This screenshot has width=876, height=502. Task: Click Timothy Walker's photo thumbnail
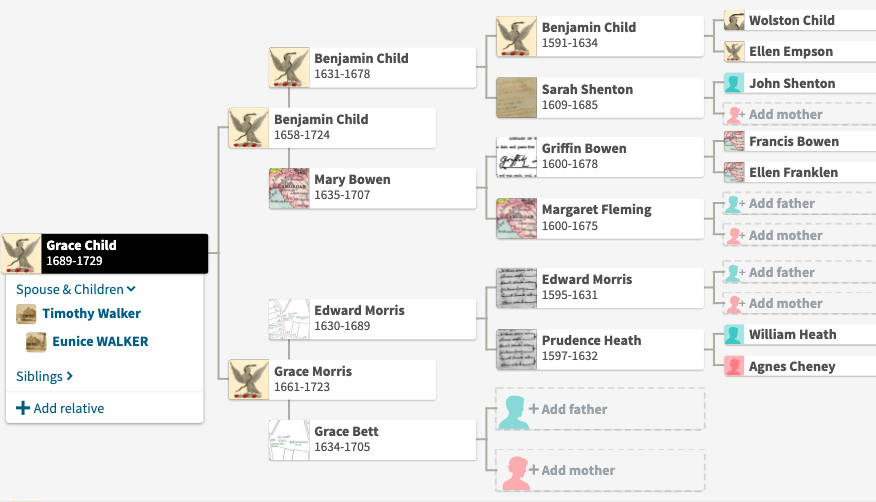[x=26, y=314]
